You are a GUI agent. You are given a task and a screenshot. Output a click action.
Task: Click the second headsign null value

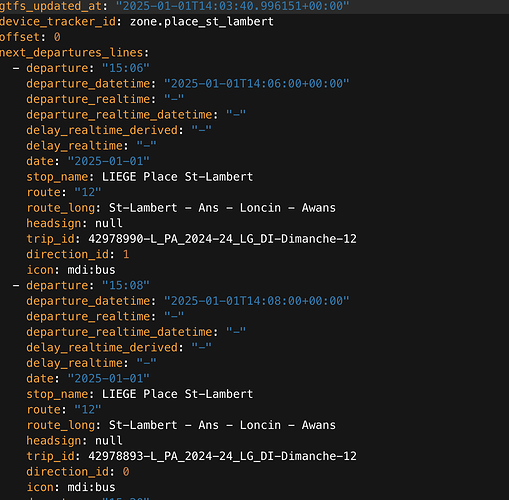tap(109, 441)
